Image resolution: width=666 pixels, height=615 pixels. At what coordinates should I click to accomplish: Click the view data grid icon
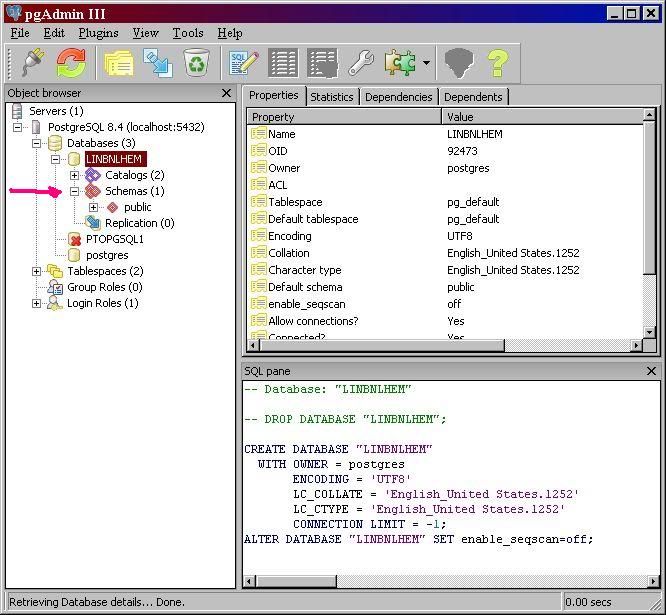click(283, 63)
